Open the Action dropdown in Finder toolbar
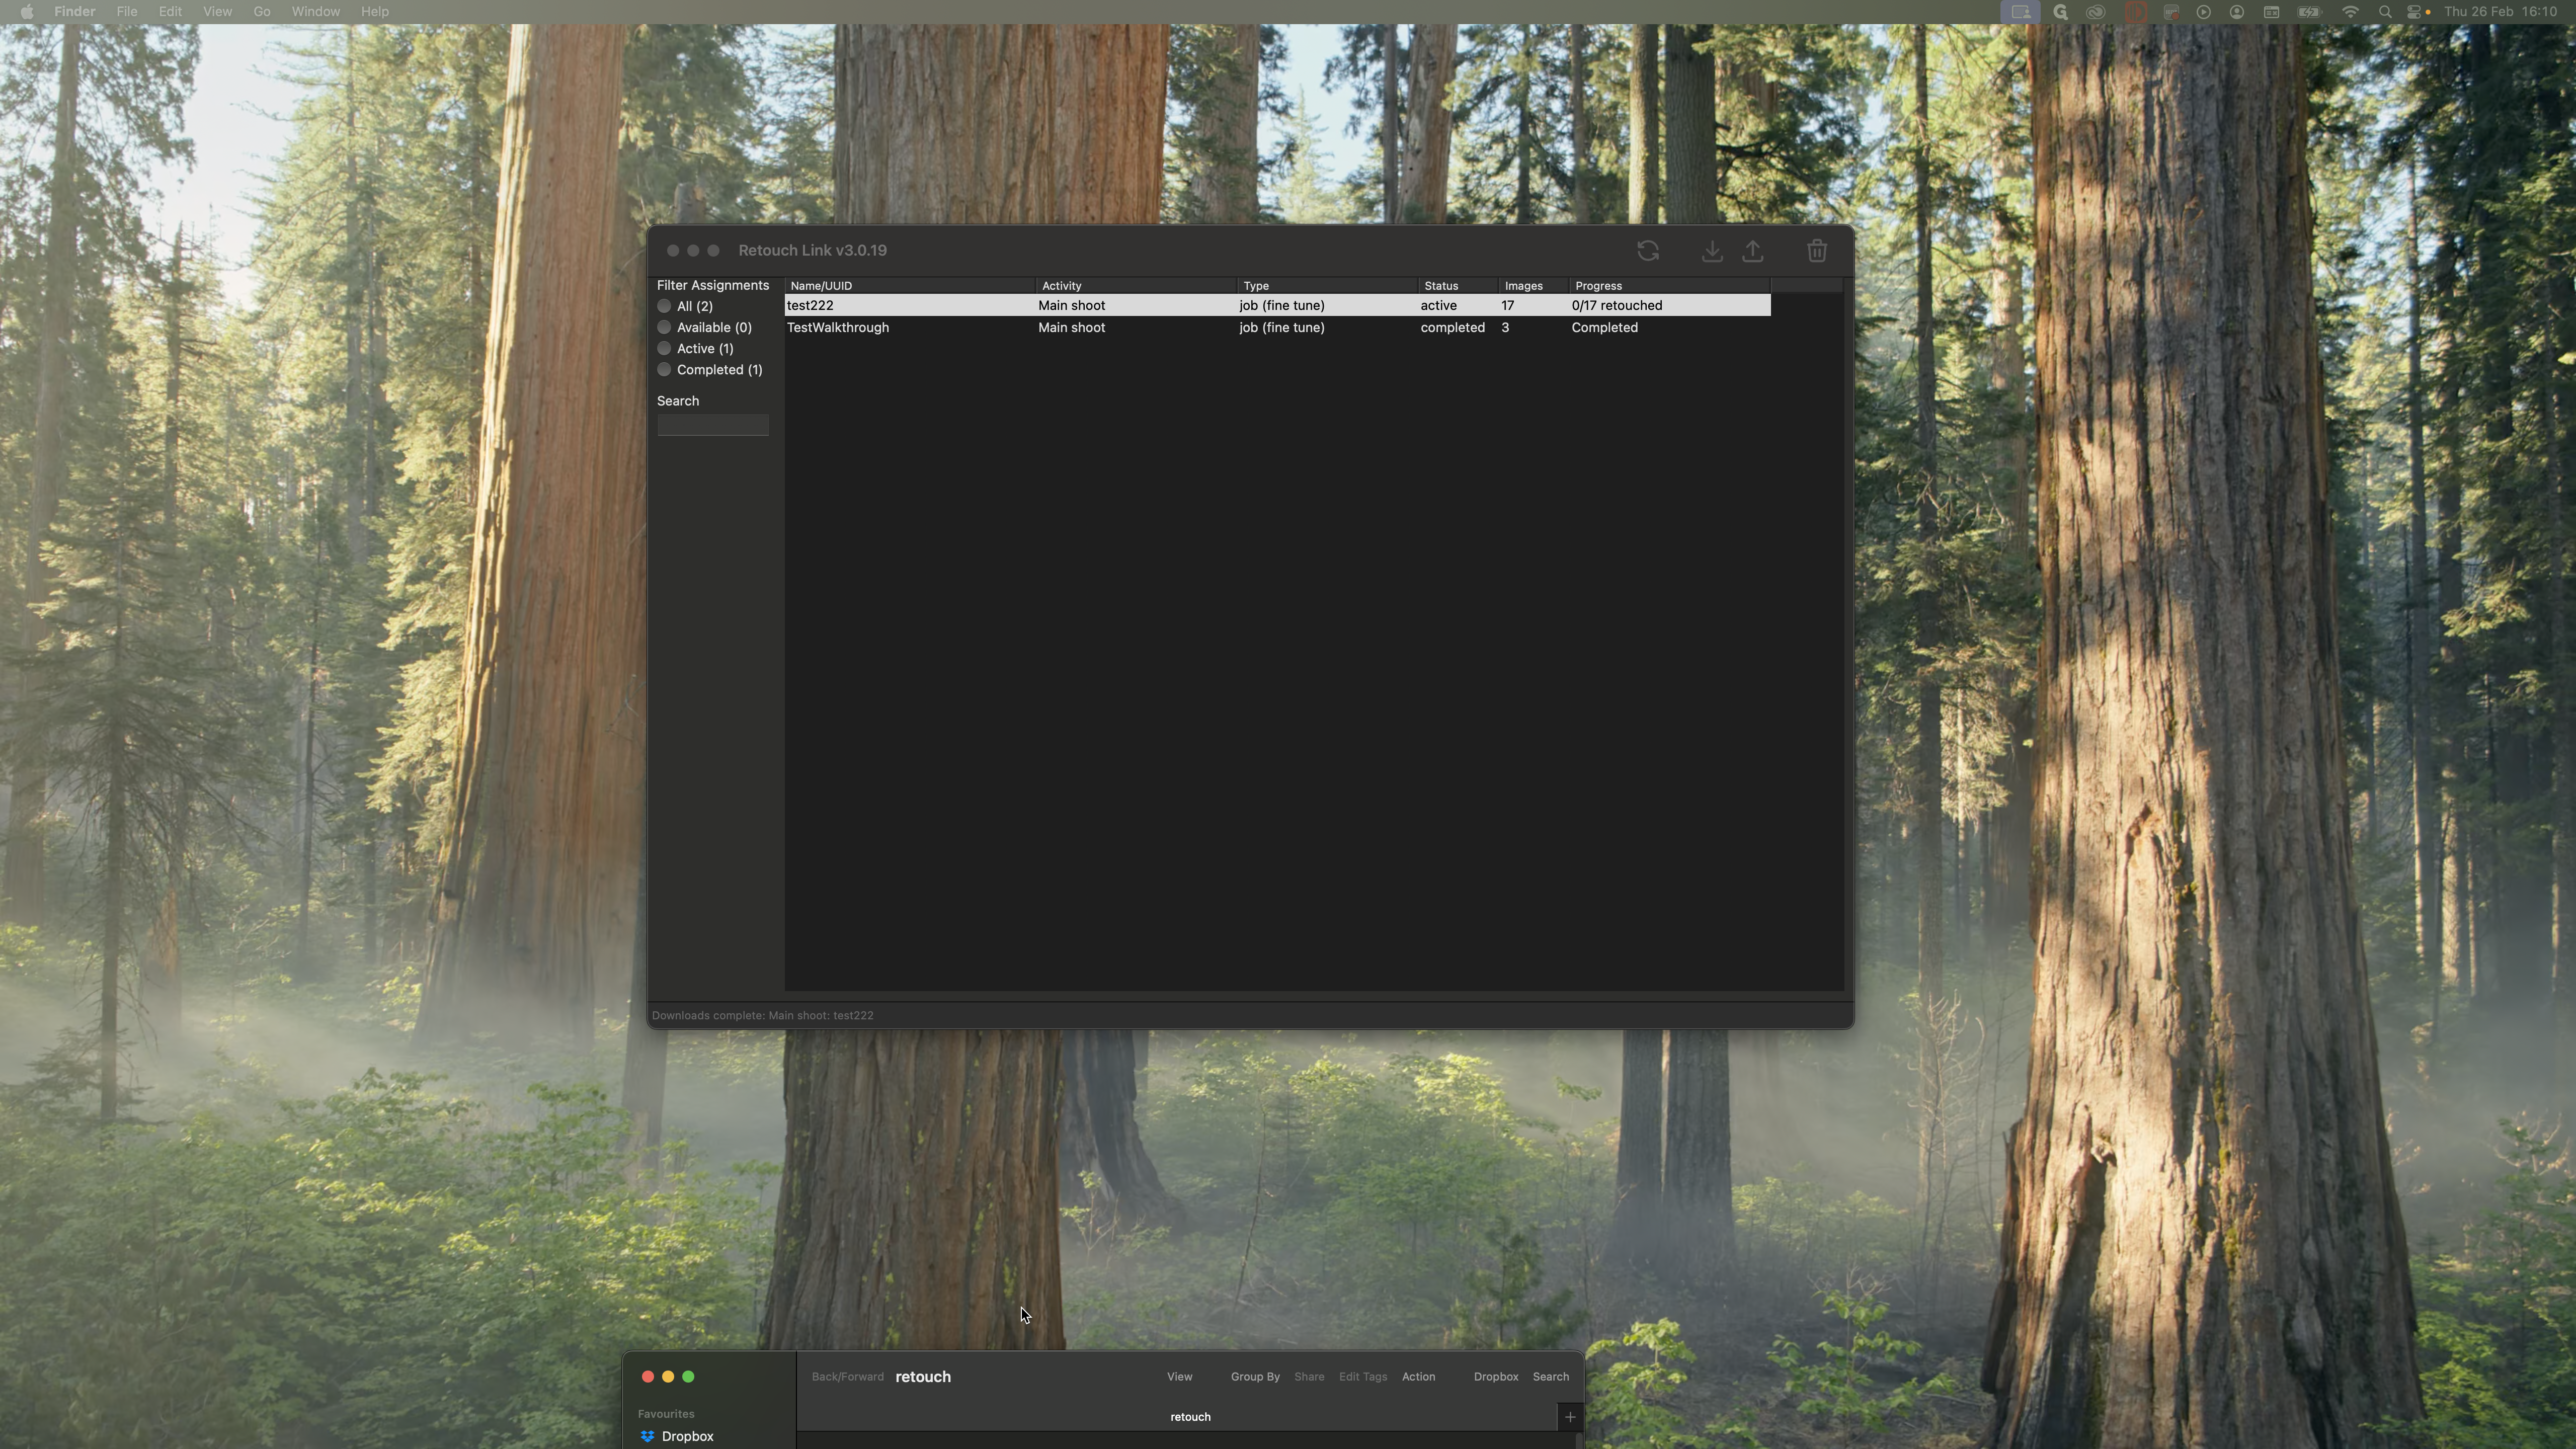 (x=1418, y=1377)
